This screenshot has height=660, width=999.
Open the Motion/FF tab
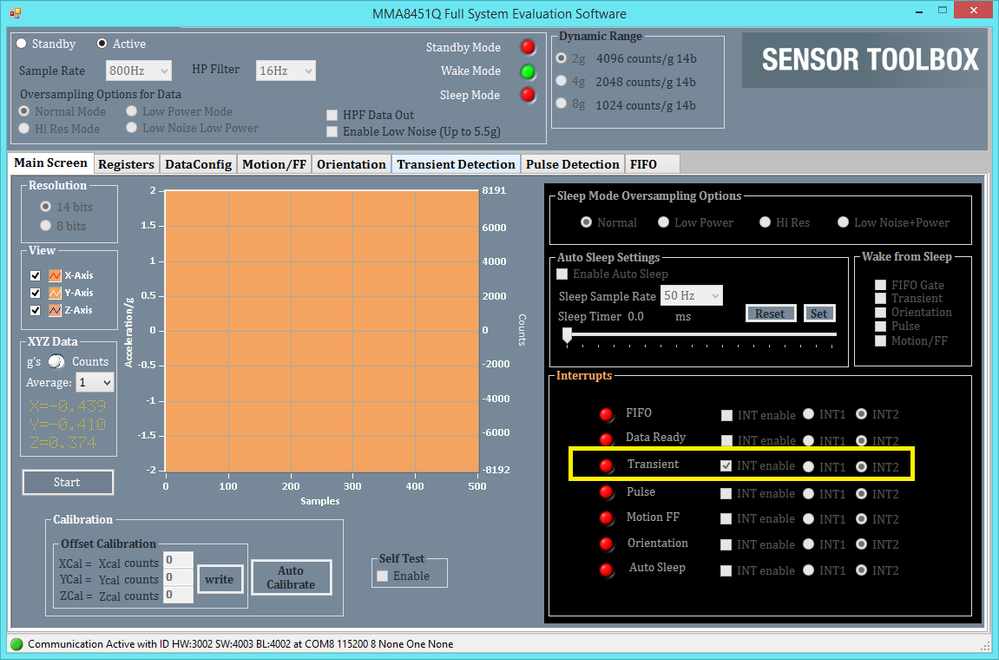(275, 164)
